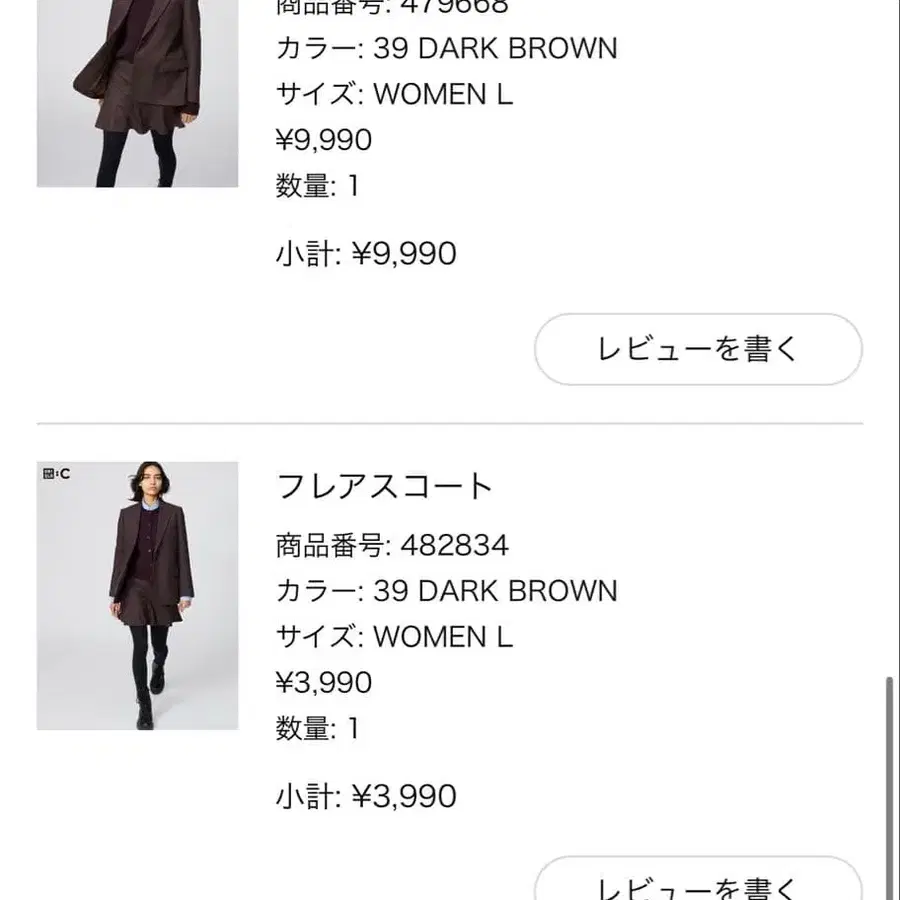Click the divider line between the two items
The height and width of the screenshot is (900, 900).
450,424
